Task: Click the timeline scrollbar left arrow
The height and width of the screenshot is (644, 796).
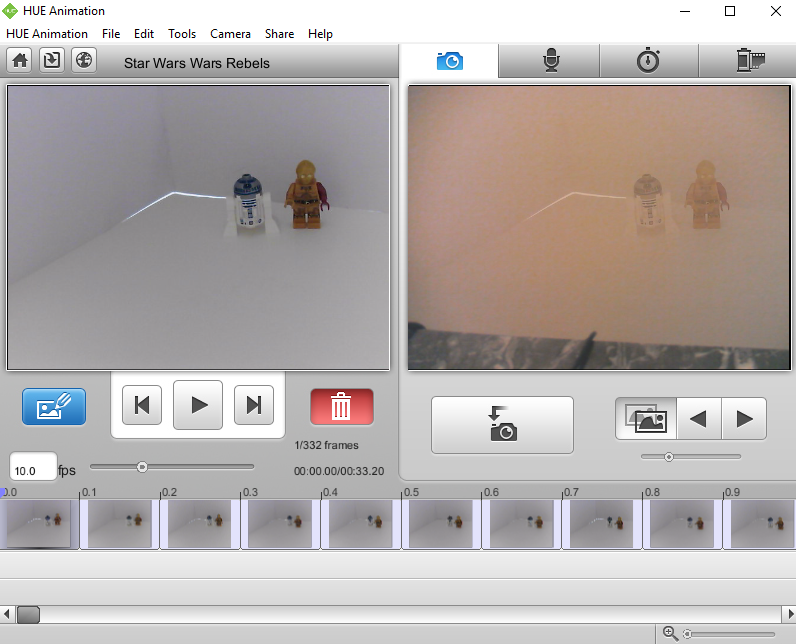Action: [x=7, y=614]
